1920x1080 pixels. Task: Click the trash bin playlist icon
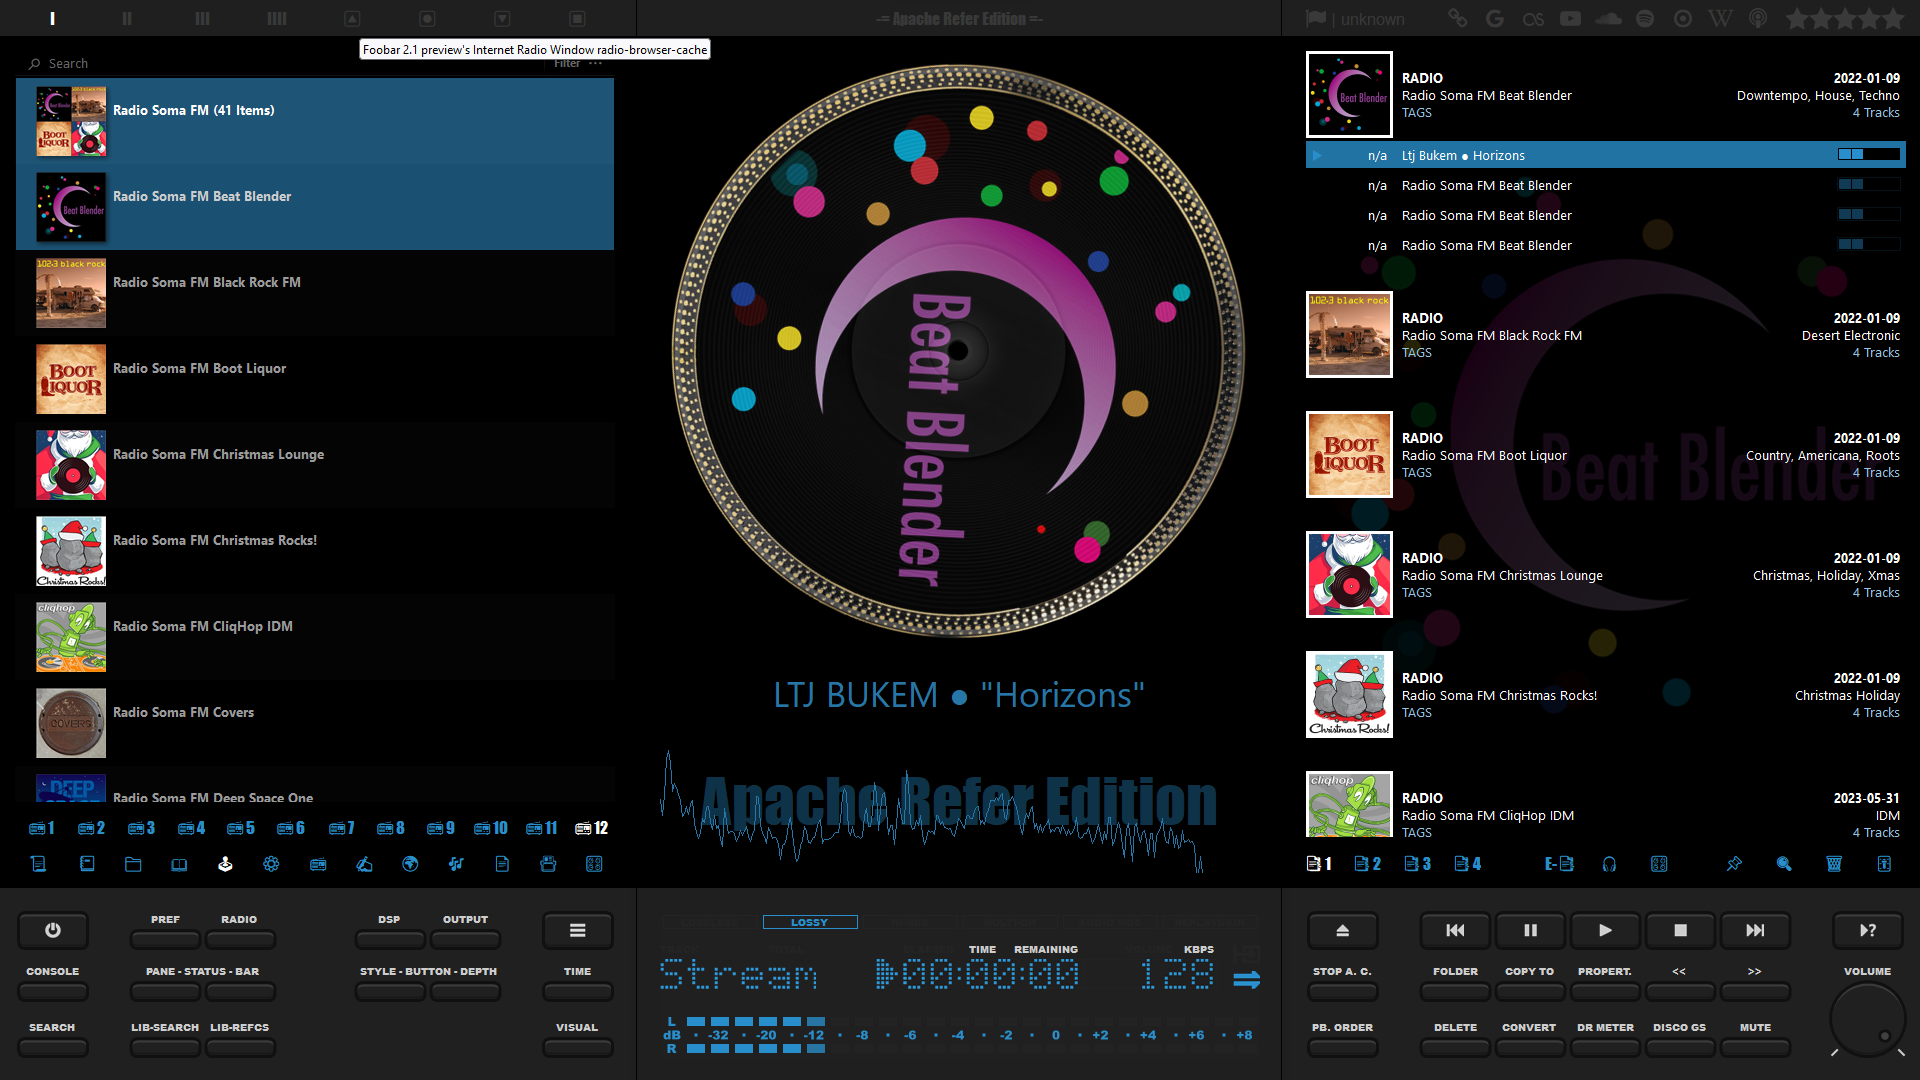click(1834, 864)
